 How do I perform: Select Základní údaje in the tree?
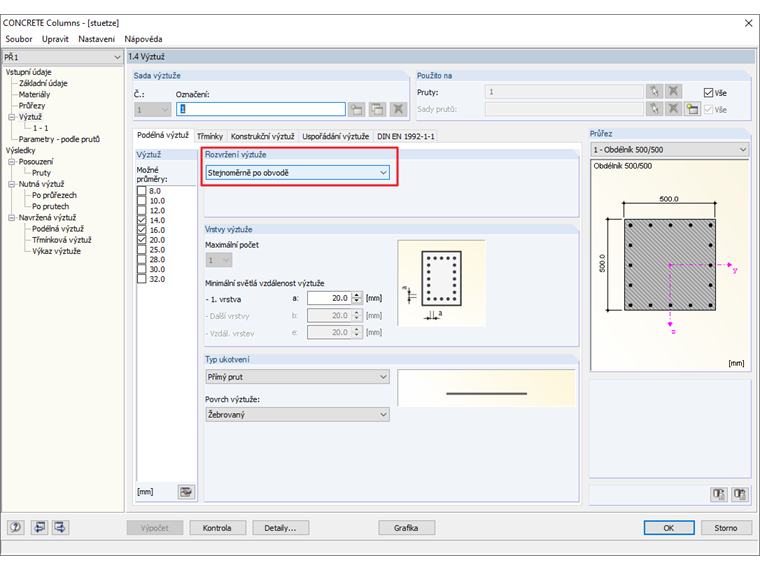[43, 83]
